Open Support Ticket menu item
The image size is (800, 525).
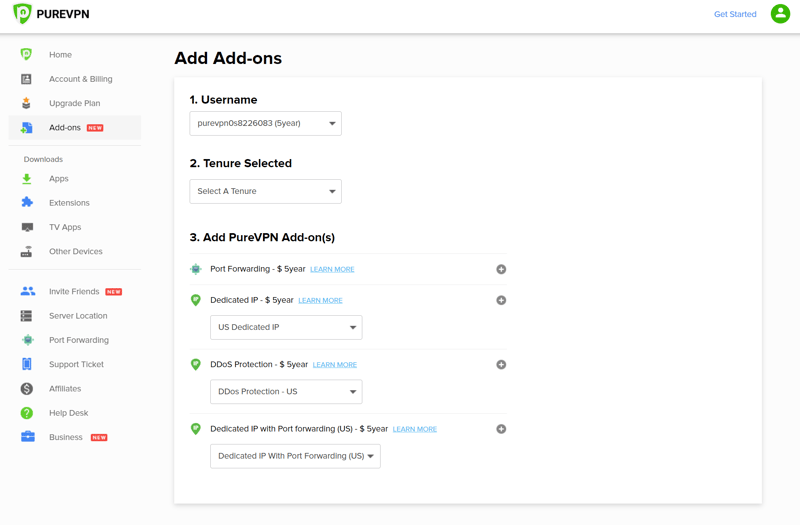[x=77, y=364]
